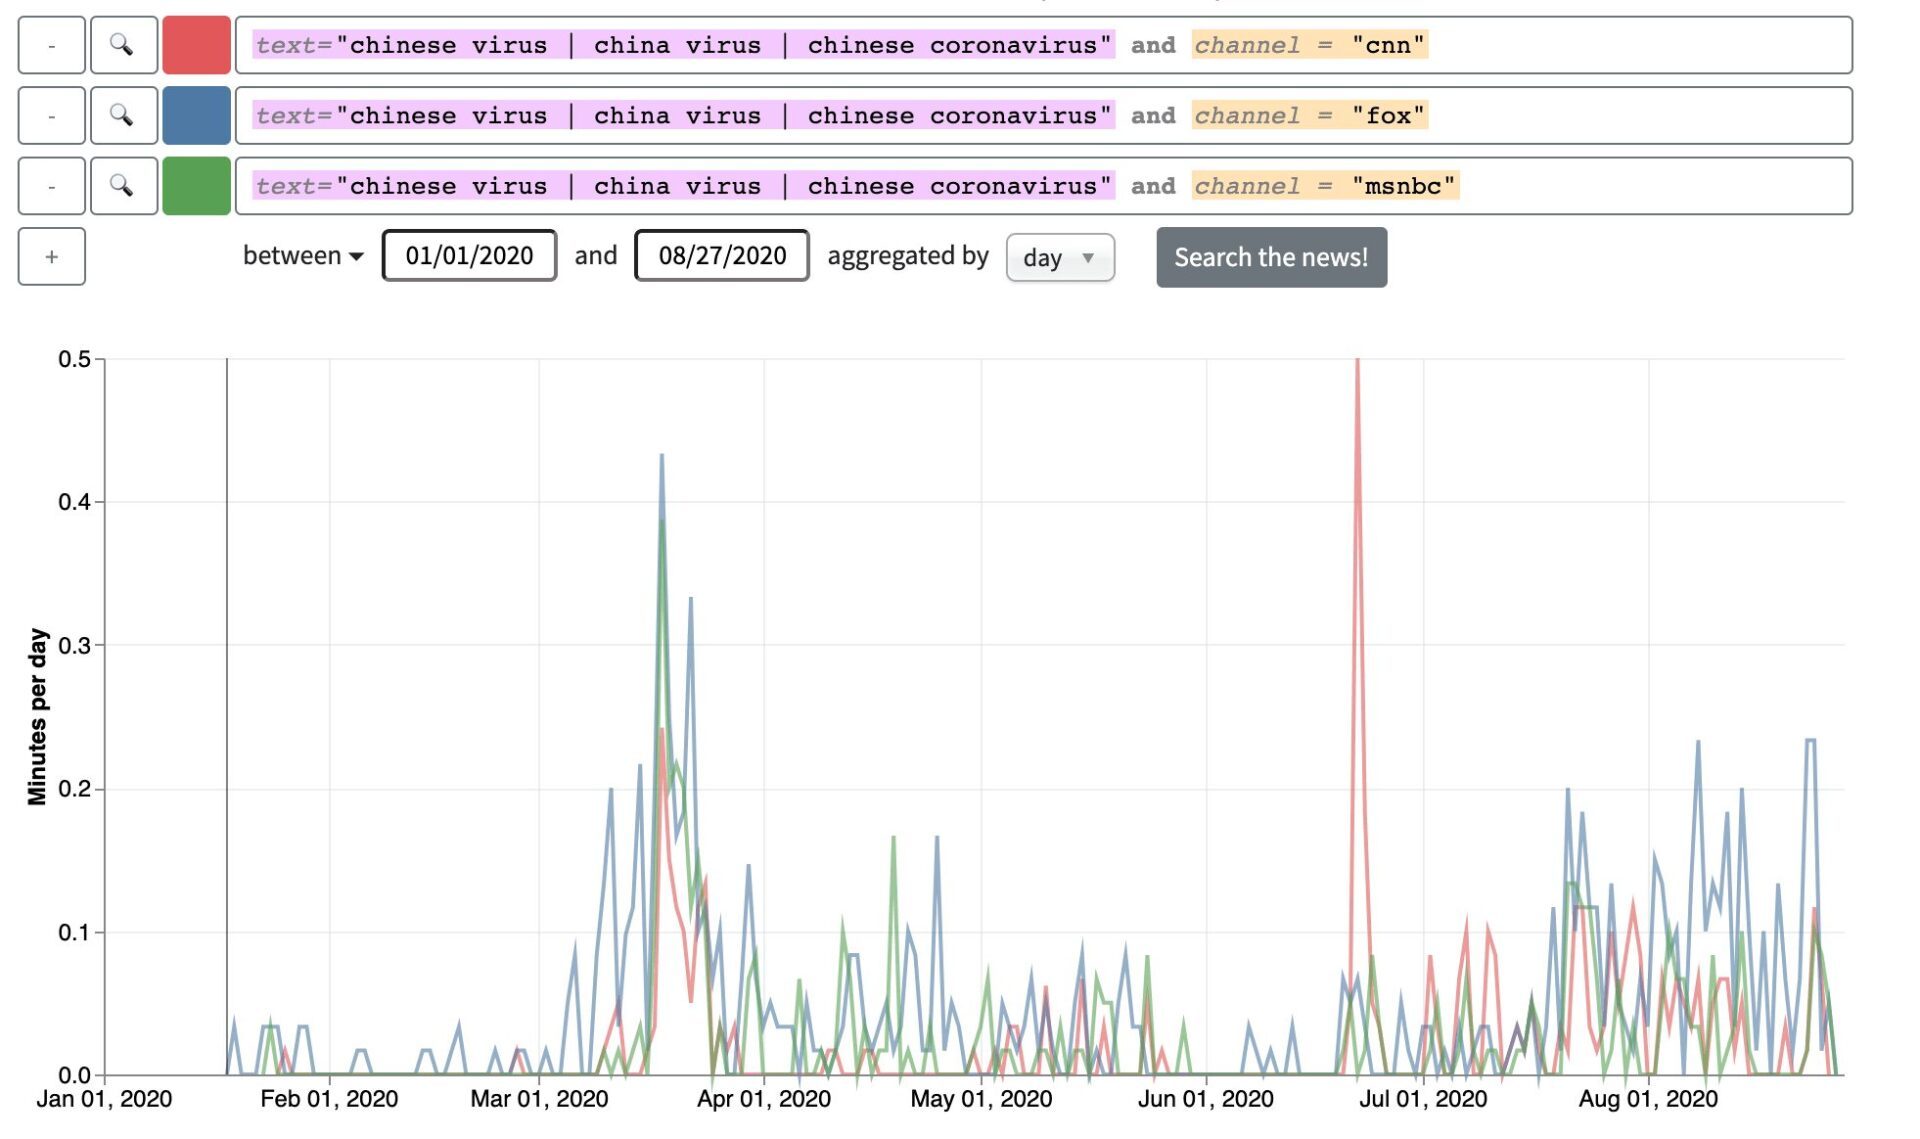The width and height of the screenshot is (1920, 1139).
Task: Click the CNN peak spike near July 2020
Action: pos(1357,362)
